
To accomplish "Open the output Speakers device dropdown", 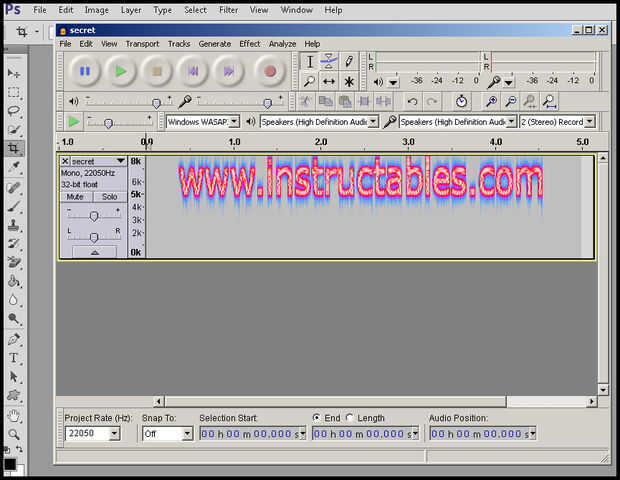I will tap(373, 122).
